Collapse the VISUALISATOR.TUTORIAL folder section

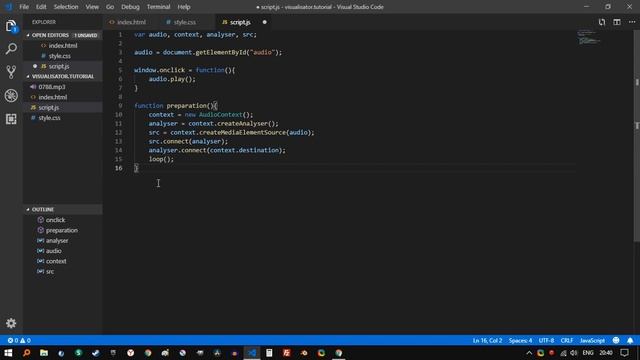coord(62,76)
